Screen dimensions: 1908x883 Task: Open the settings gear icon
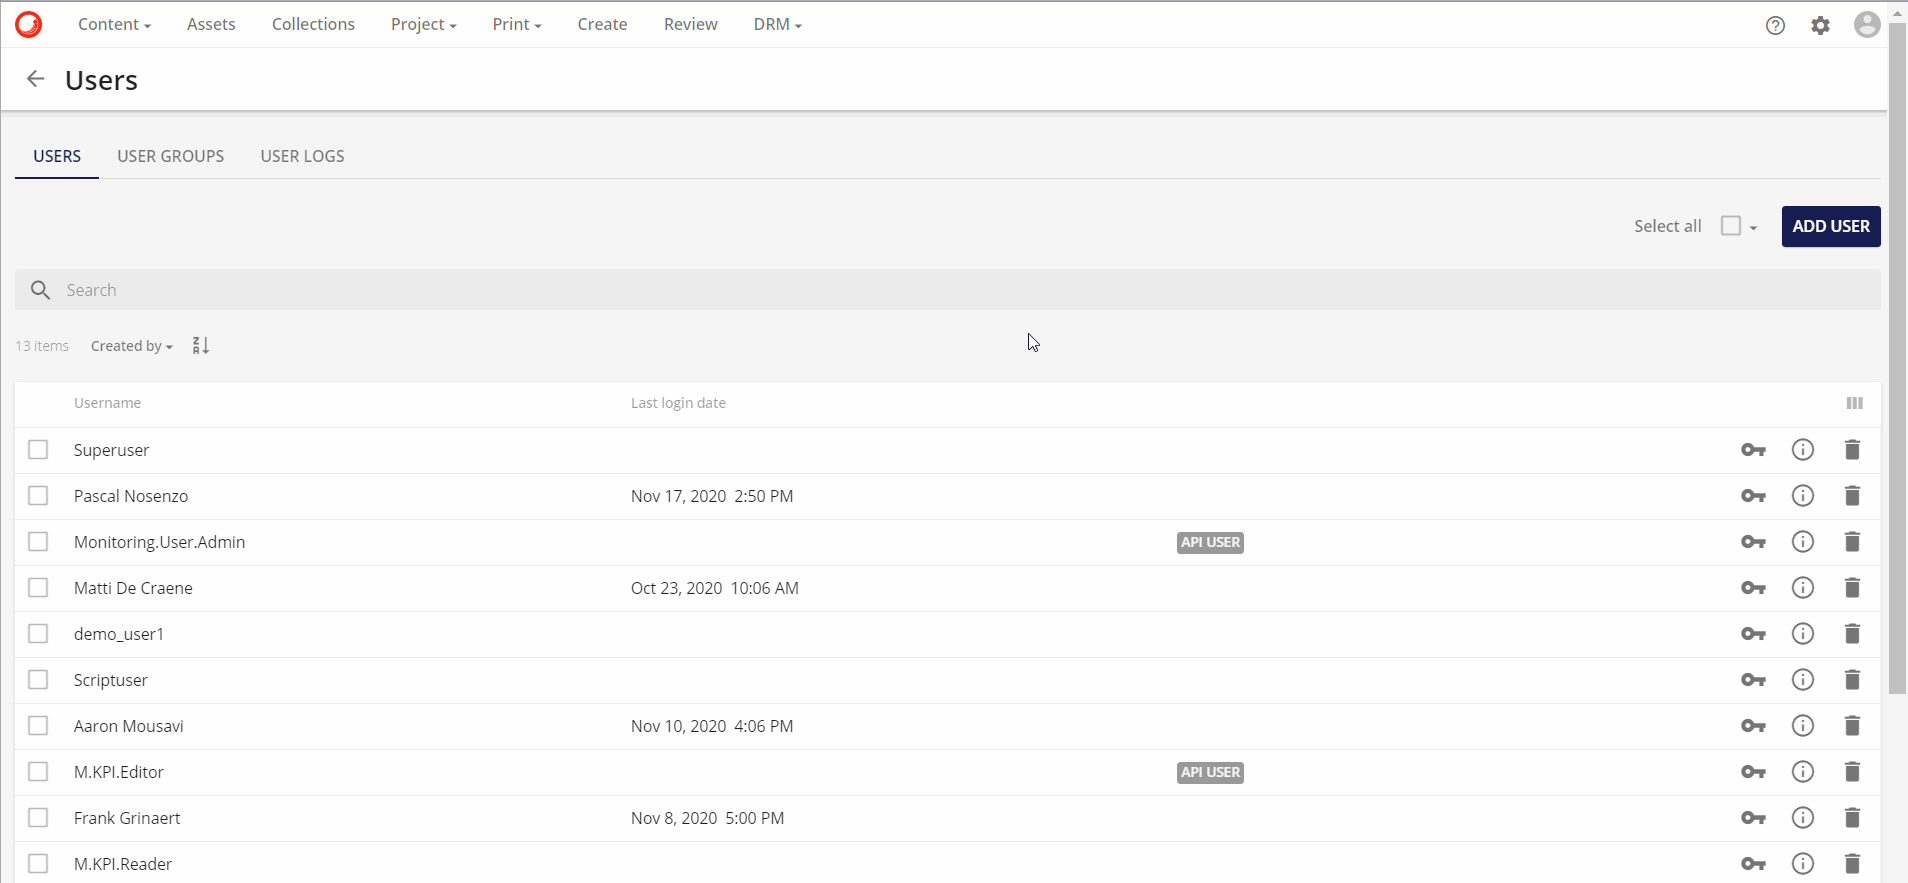coord(1821,25)
